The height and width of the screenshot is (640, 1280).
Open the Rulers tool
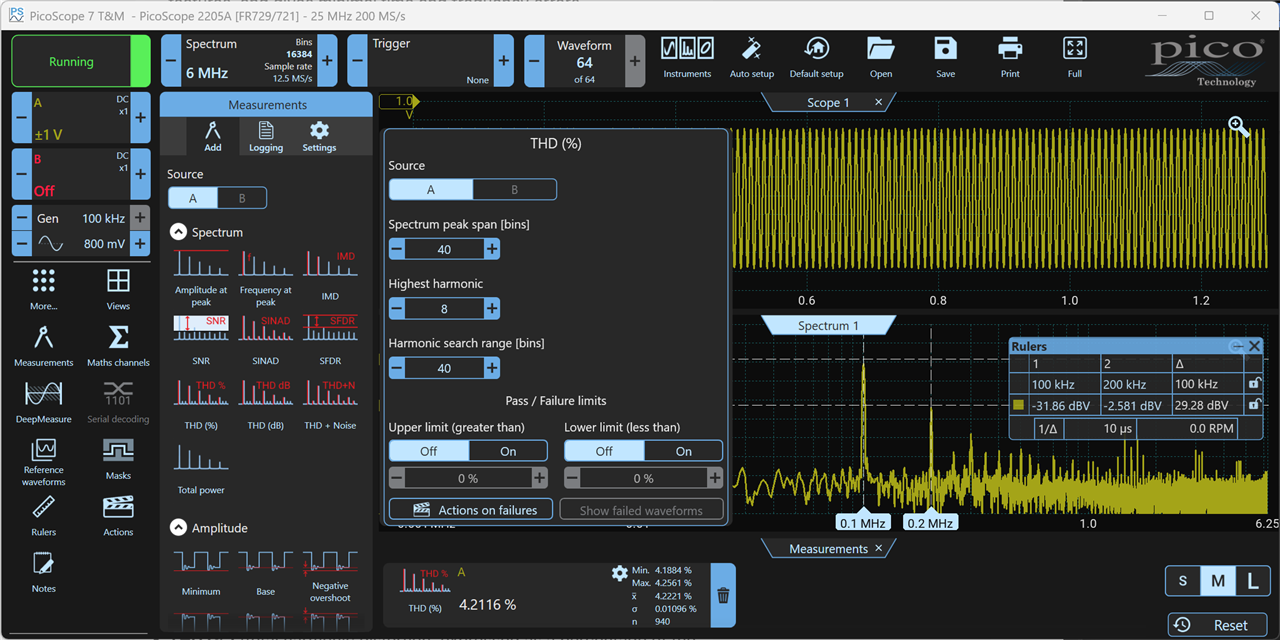(44, 516)
